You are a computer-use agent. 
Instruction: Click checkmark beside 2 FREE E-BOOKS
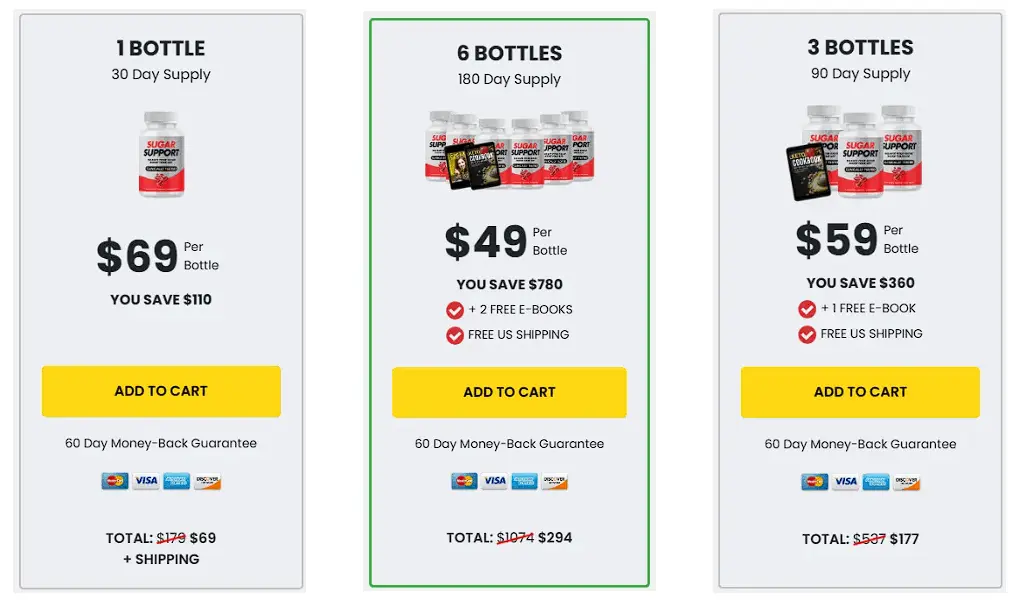(x=455, y=310)
